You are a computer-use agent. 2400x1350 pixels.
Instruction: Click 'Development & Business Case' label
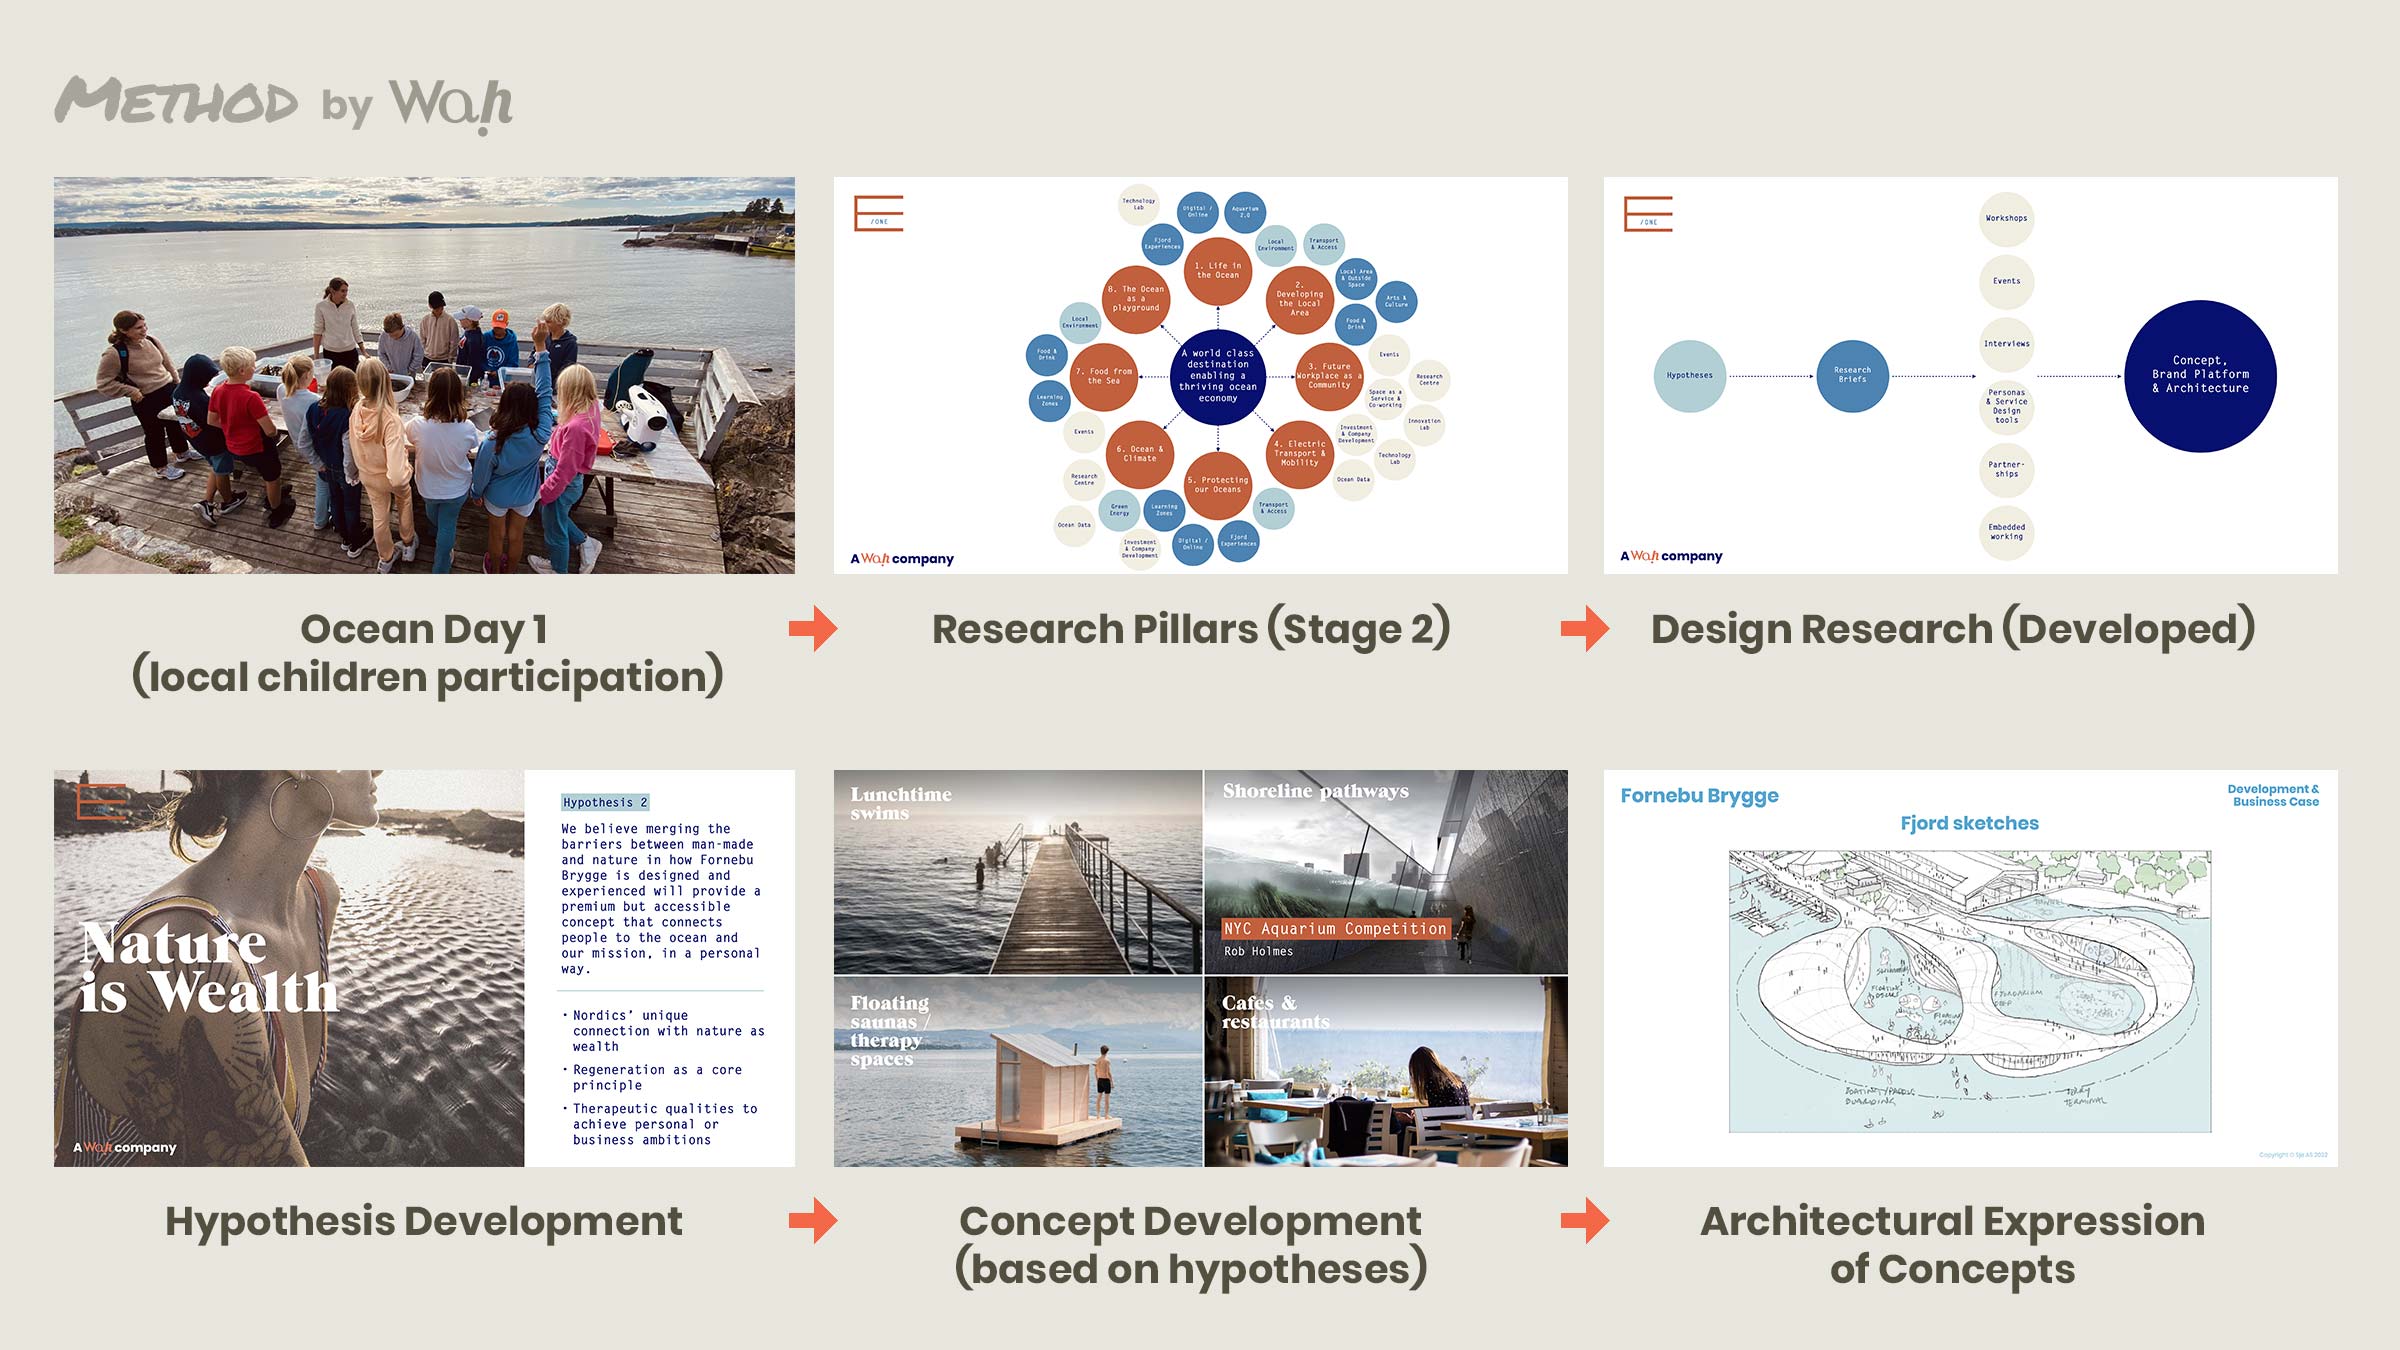[2273, 795]
